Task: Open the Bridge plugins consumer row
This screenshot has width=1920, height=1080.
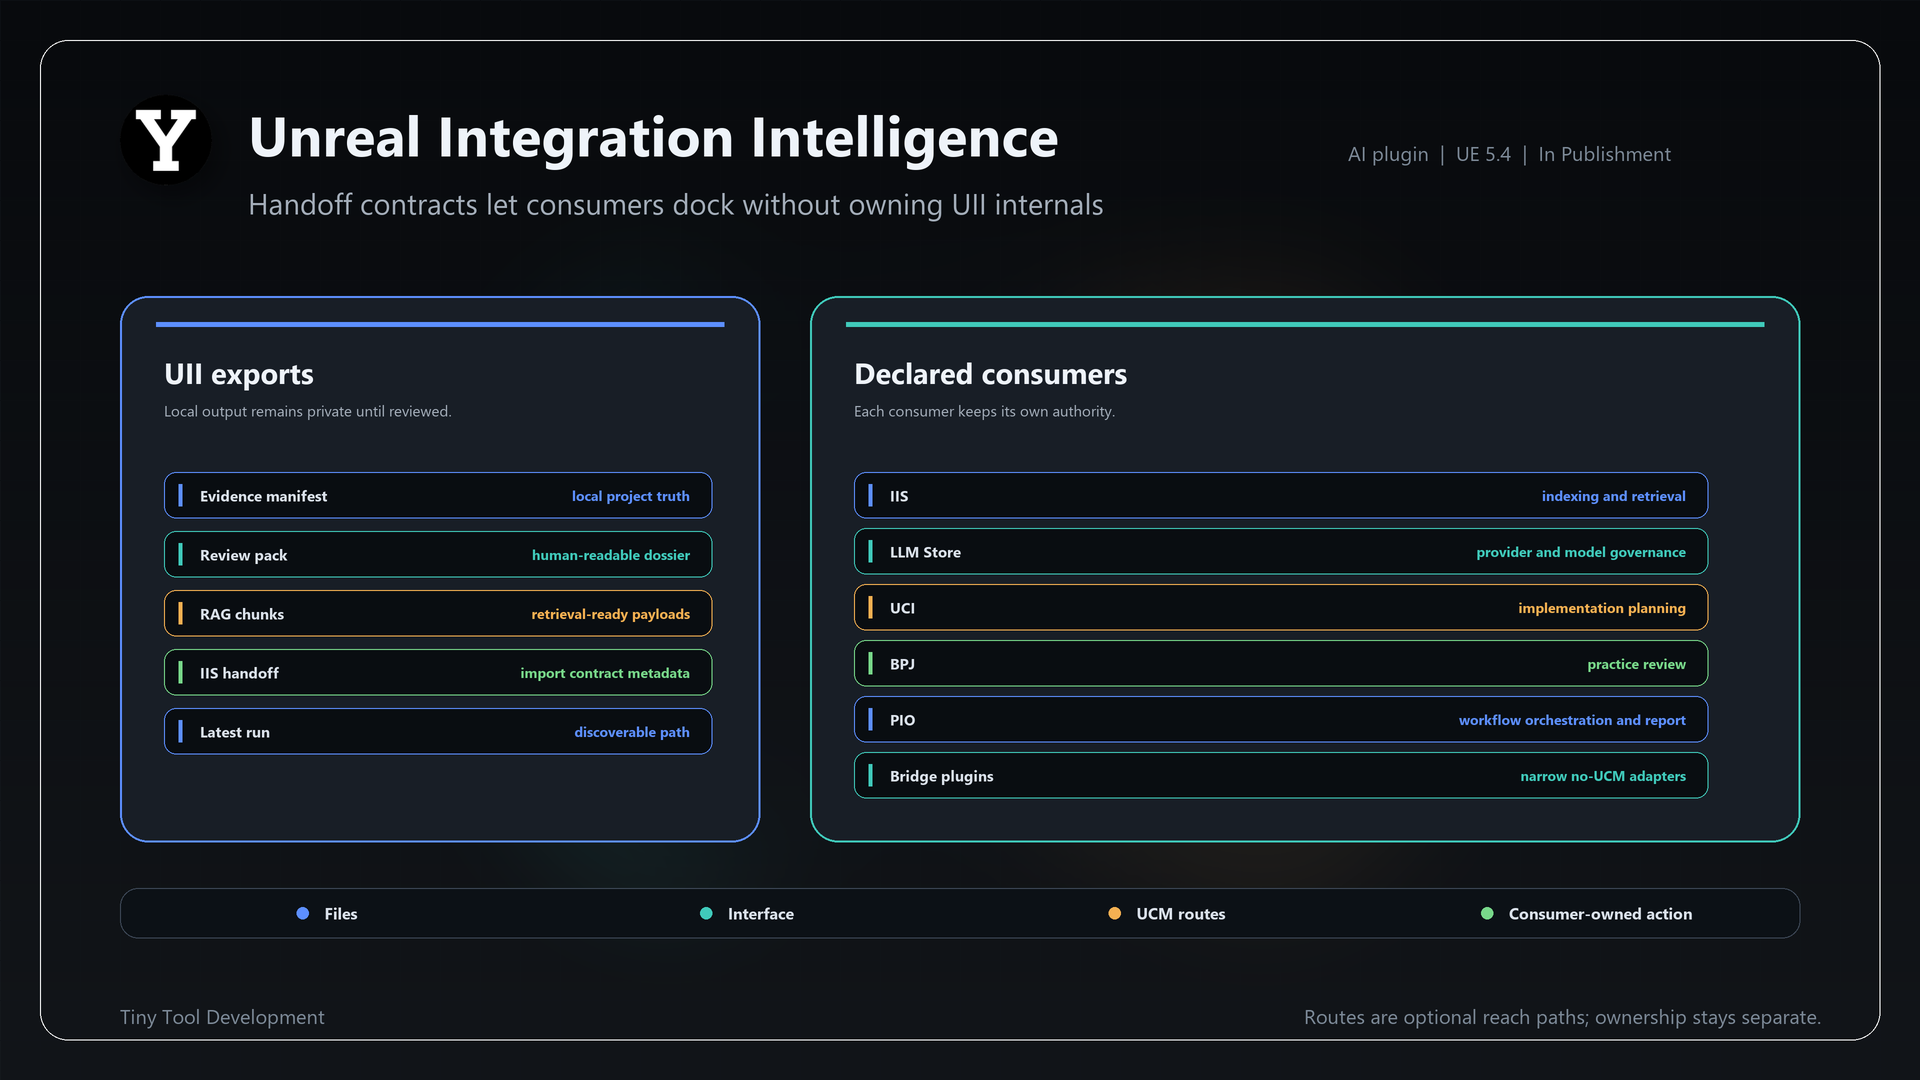Action: (x=1281, y=776)
